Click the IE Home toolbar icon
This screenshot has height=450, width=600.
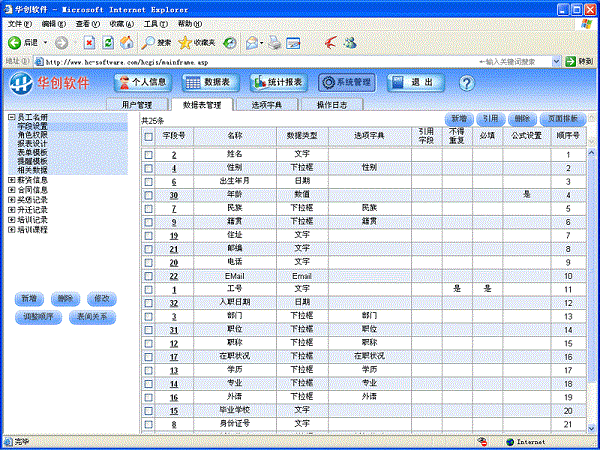[125, 43]
